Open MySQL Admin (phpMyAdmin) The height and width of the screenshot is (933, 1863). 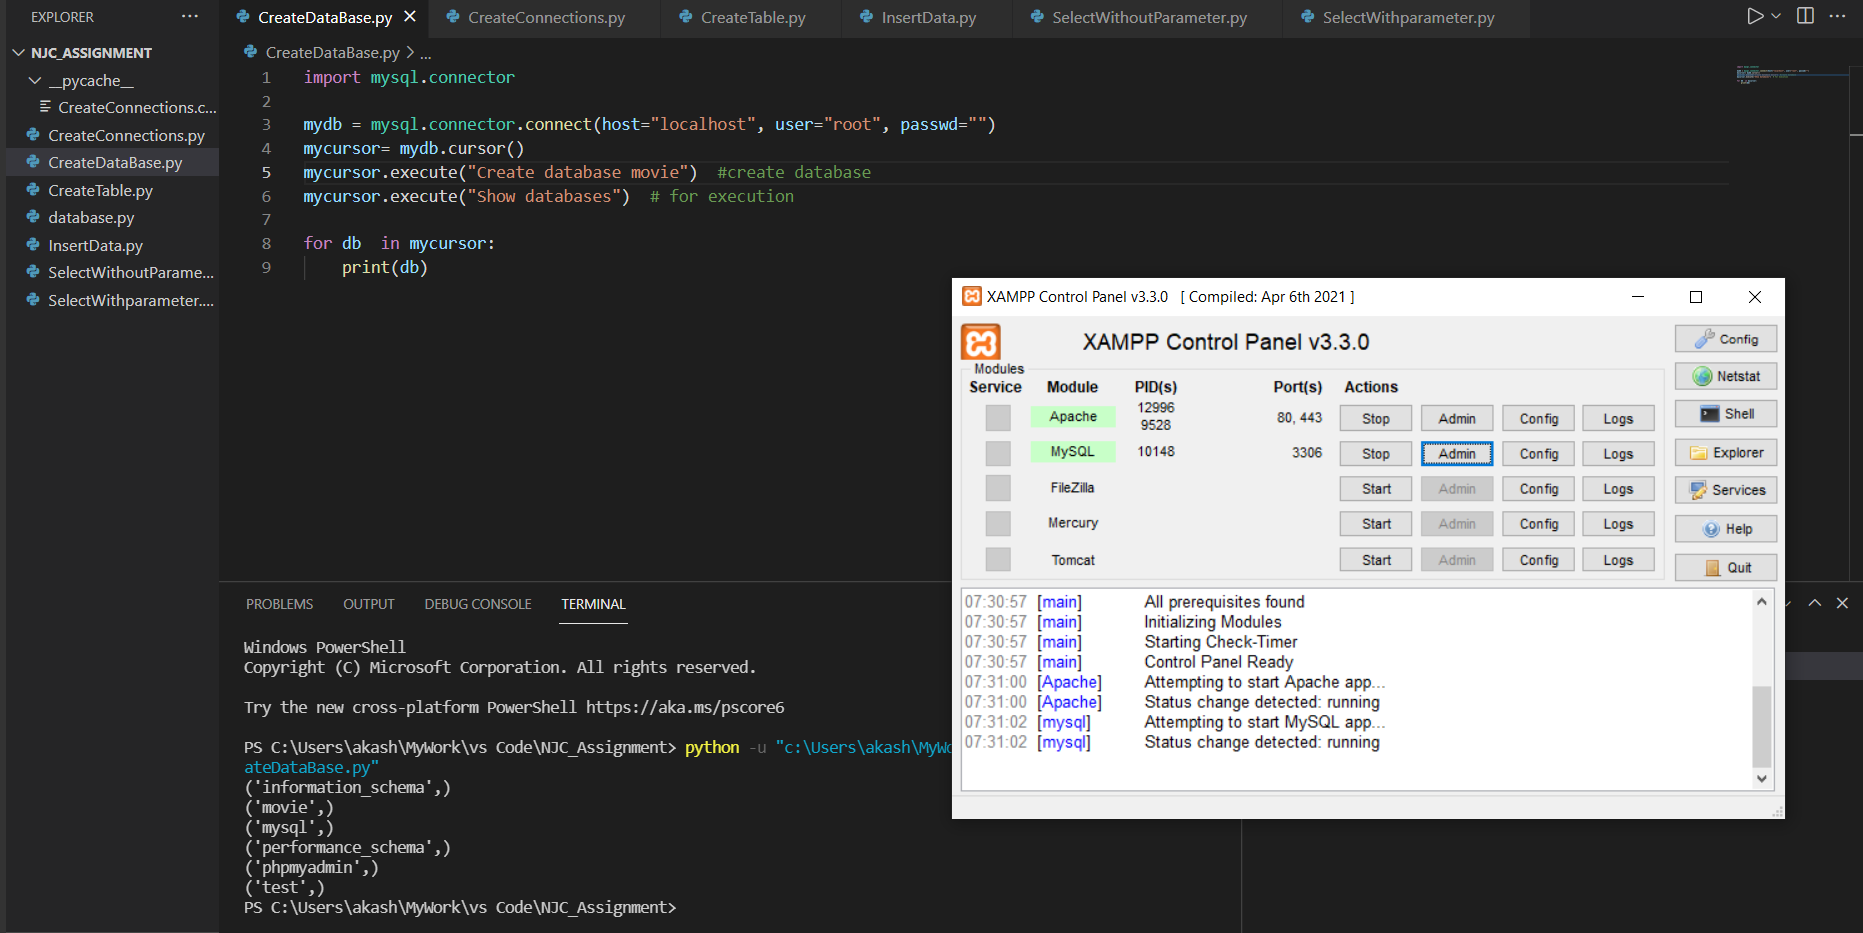1457,453
